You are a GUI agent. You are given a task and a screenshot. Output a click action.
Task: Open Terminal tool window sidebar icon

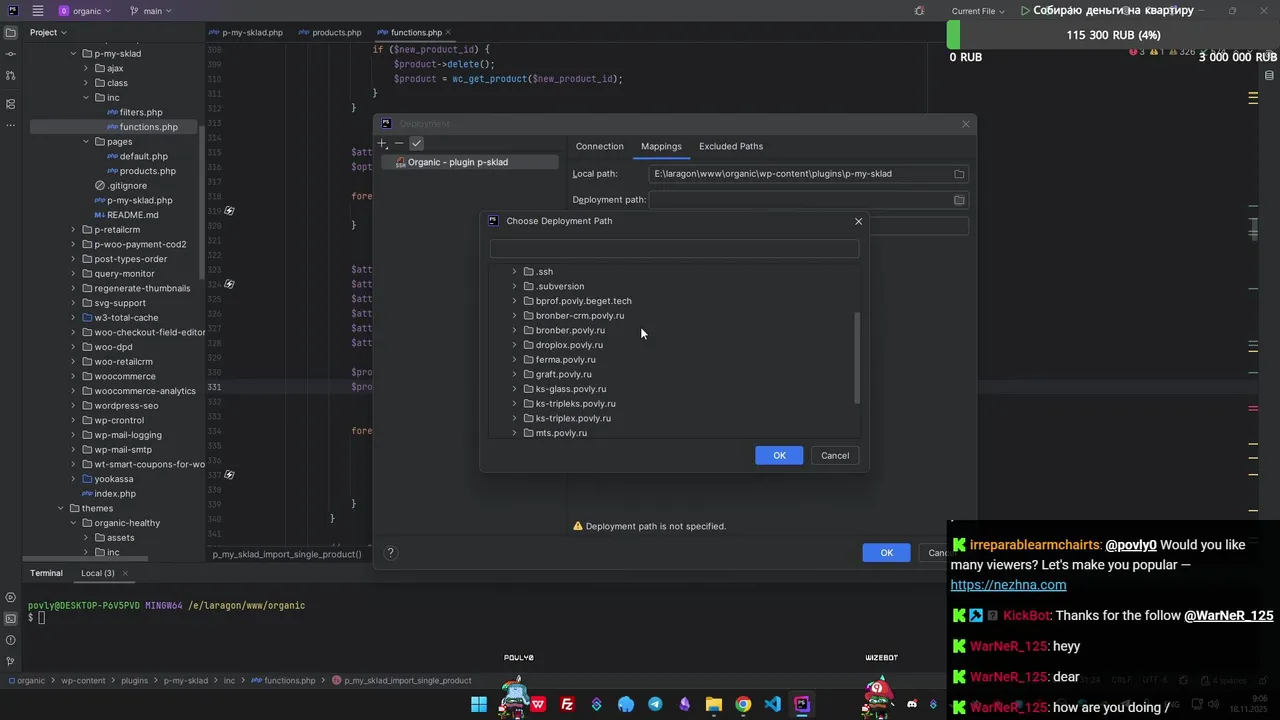pos(11,619)
